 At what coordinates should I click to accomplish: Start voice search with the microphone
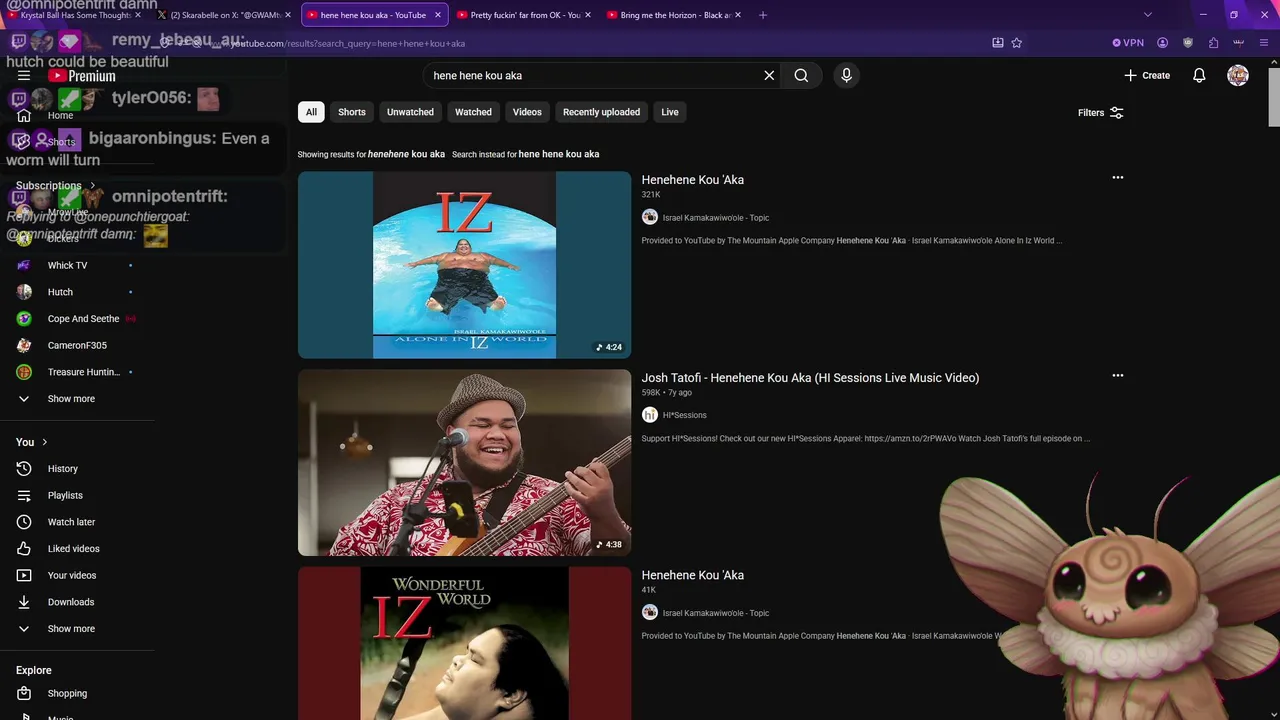pyautogui.click(x=846, y=75)
